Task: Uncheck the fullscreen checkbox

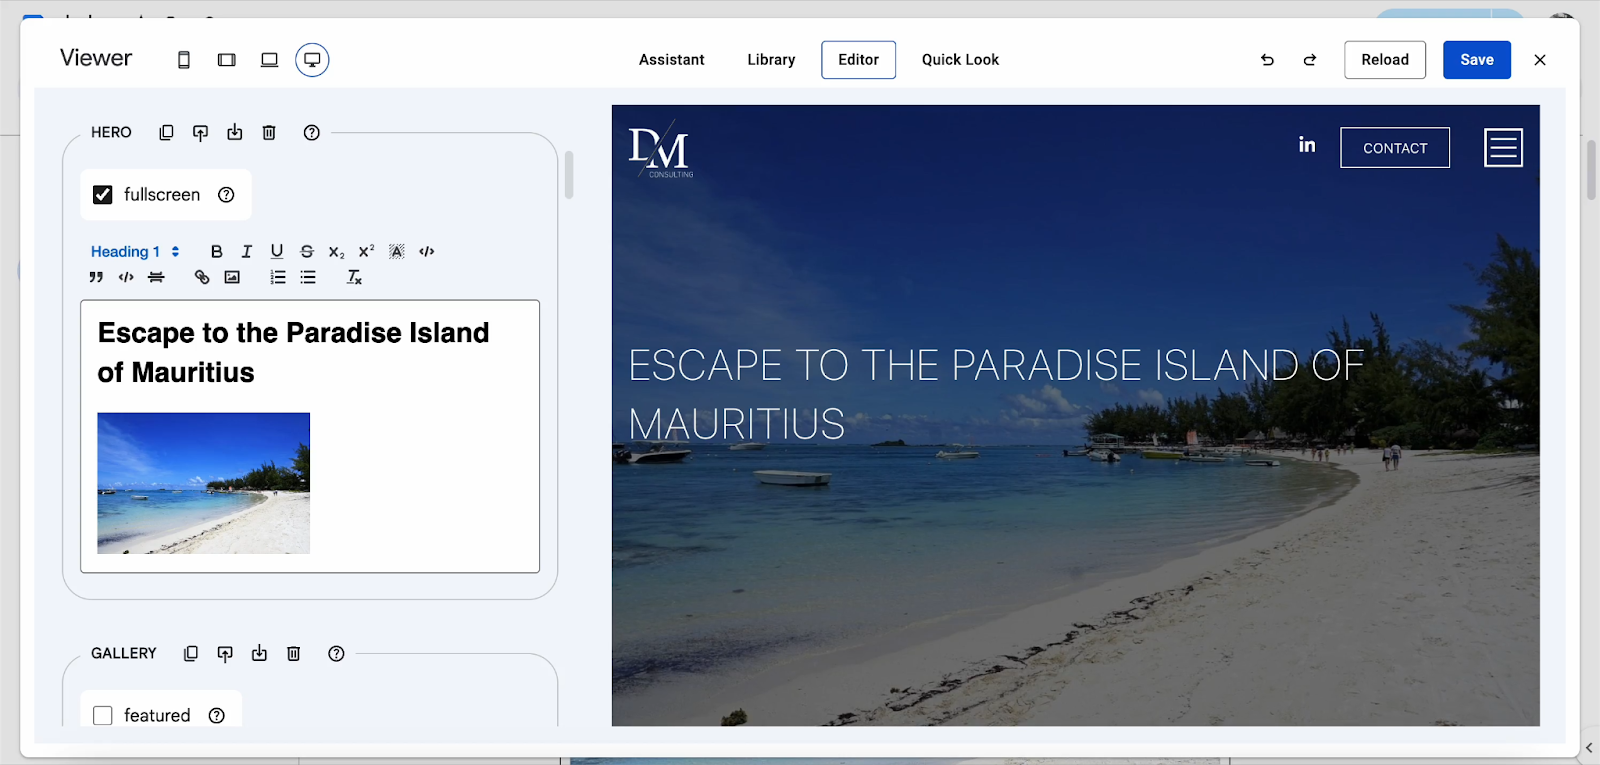Action: tap(103, 195)
